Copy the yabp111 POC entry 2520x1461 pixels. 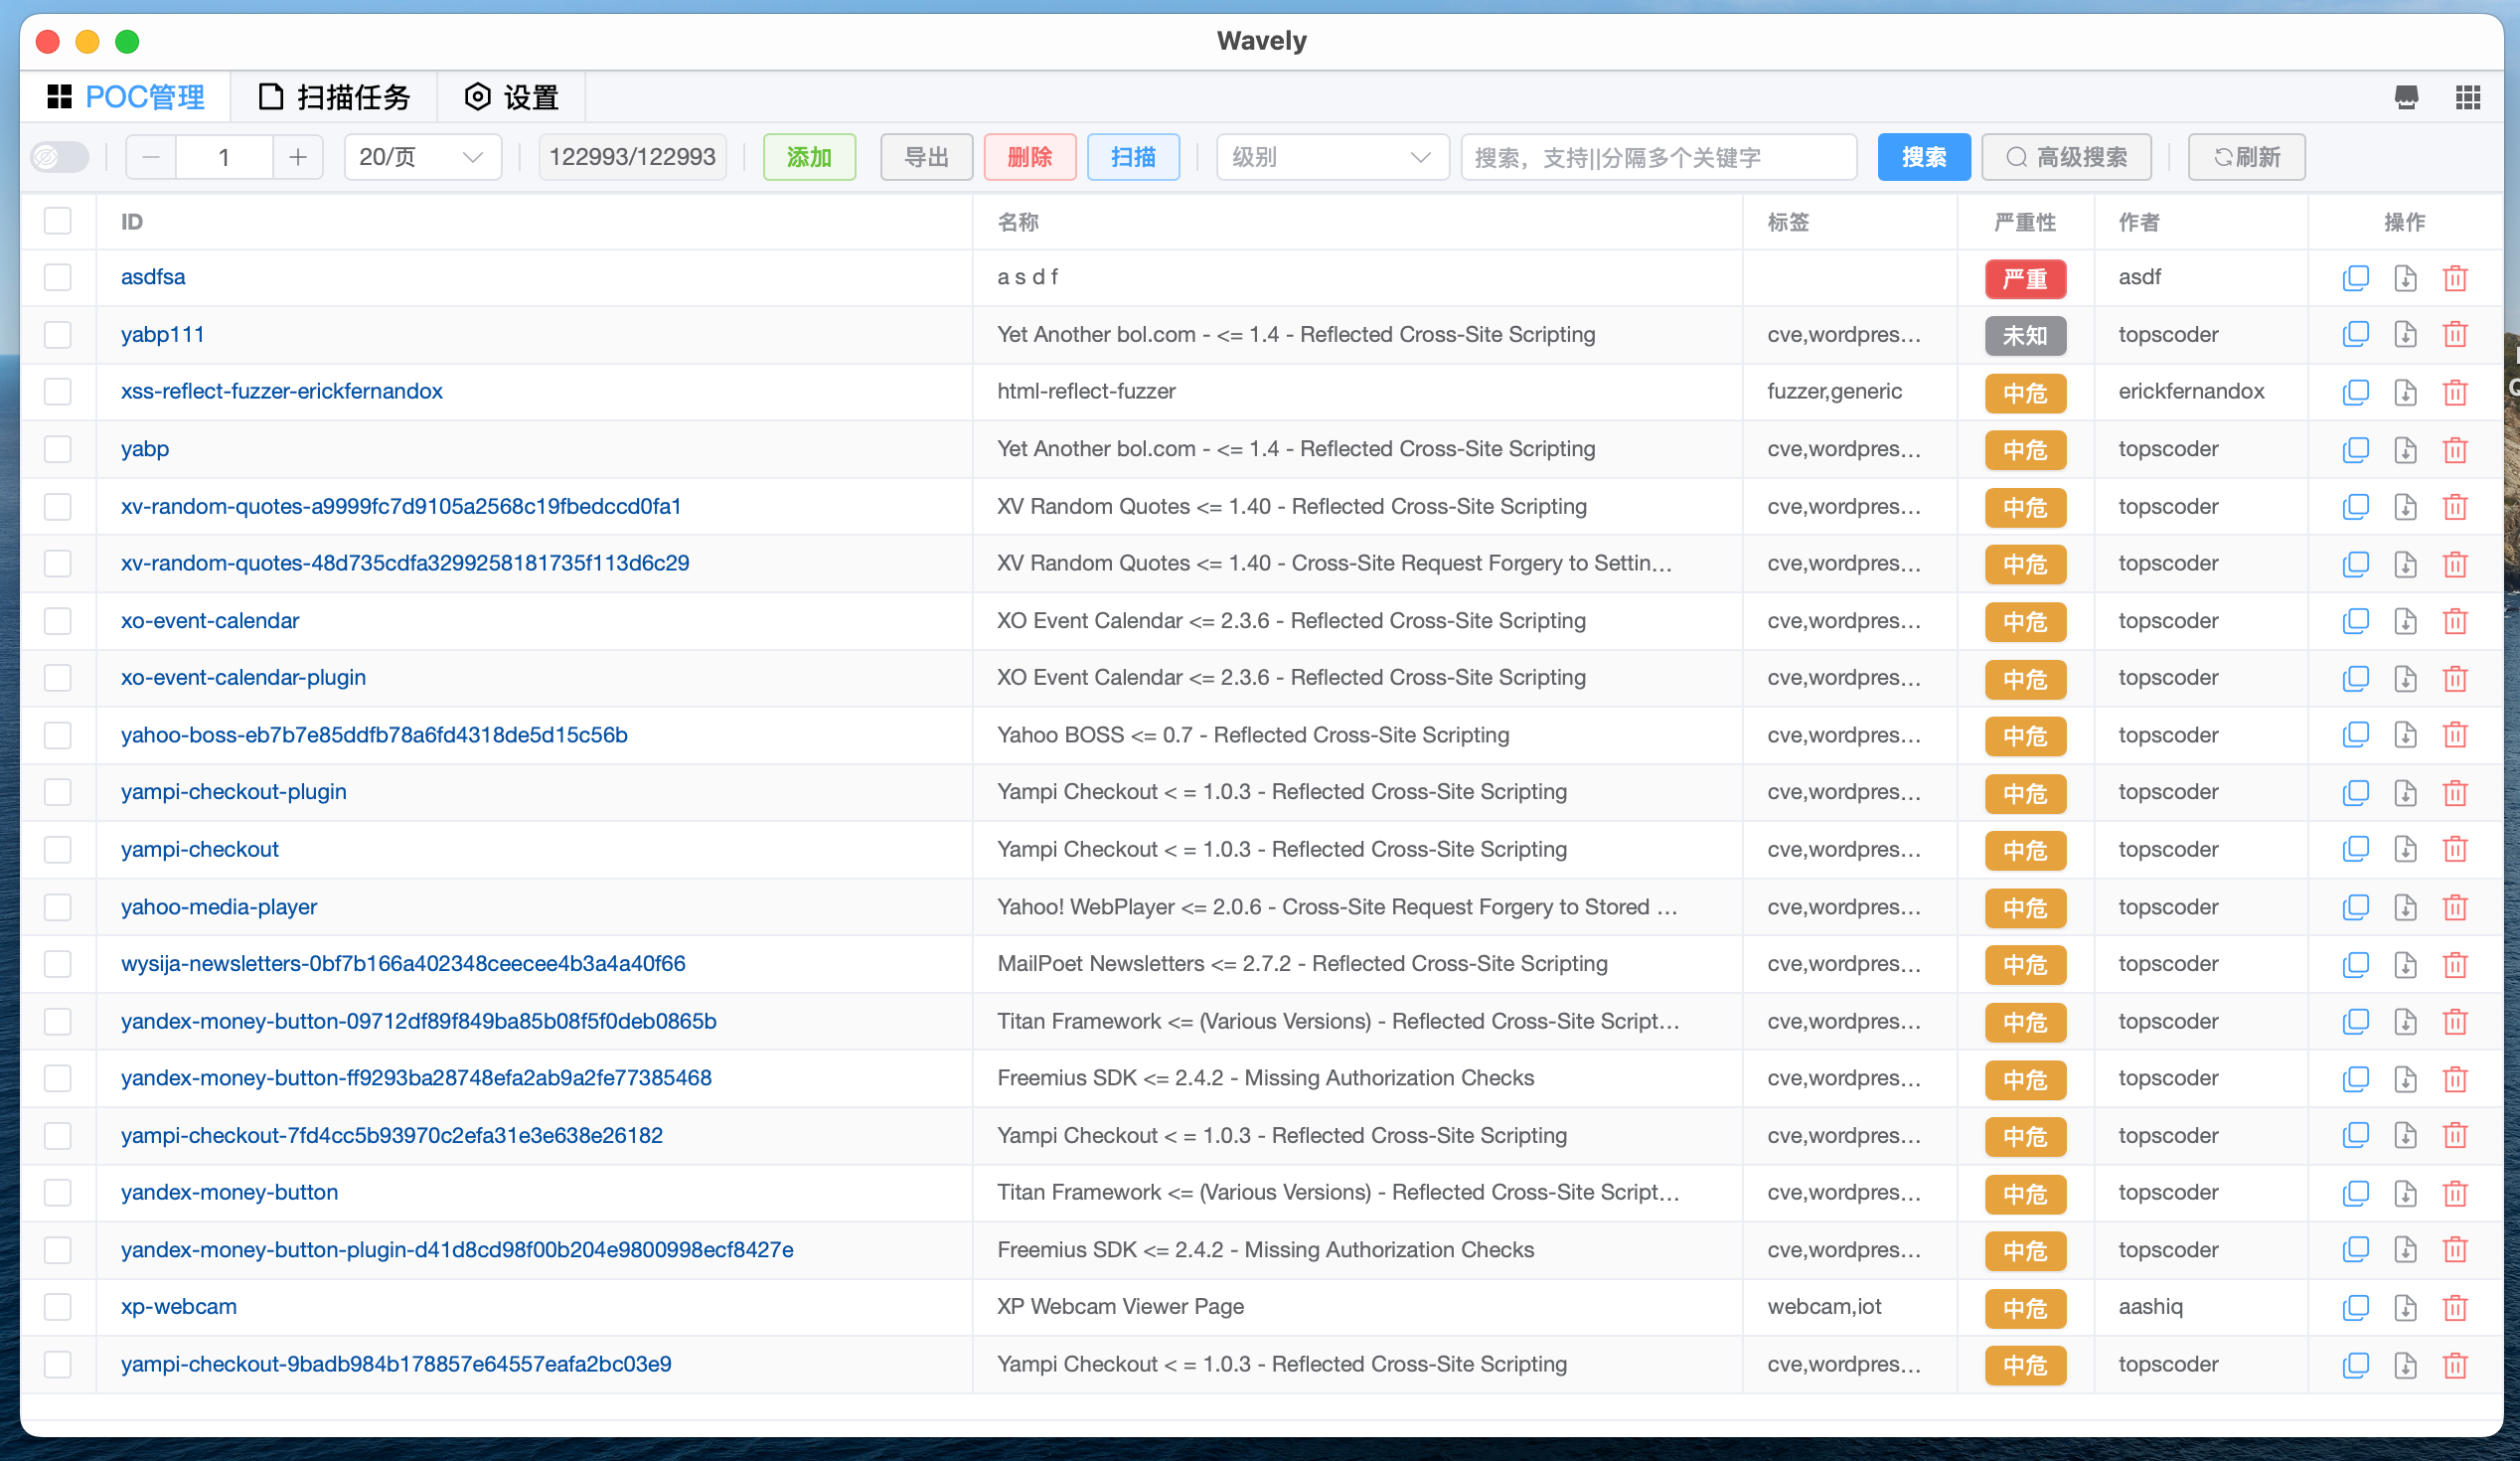coord(2355,335)
